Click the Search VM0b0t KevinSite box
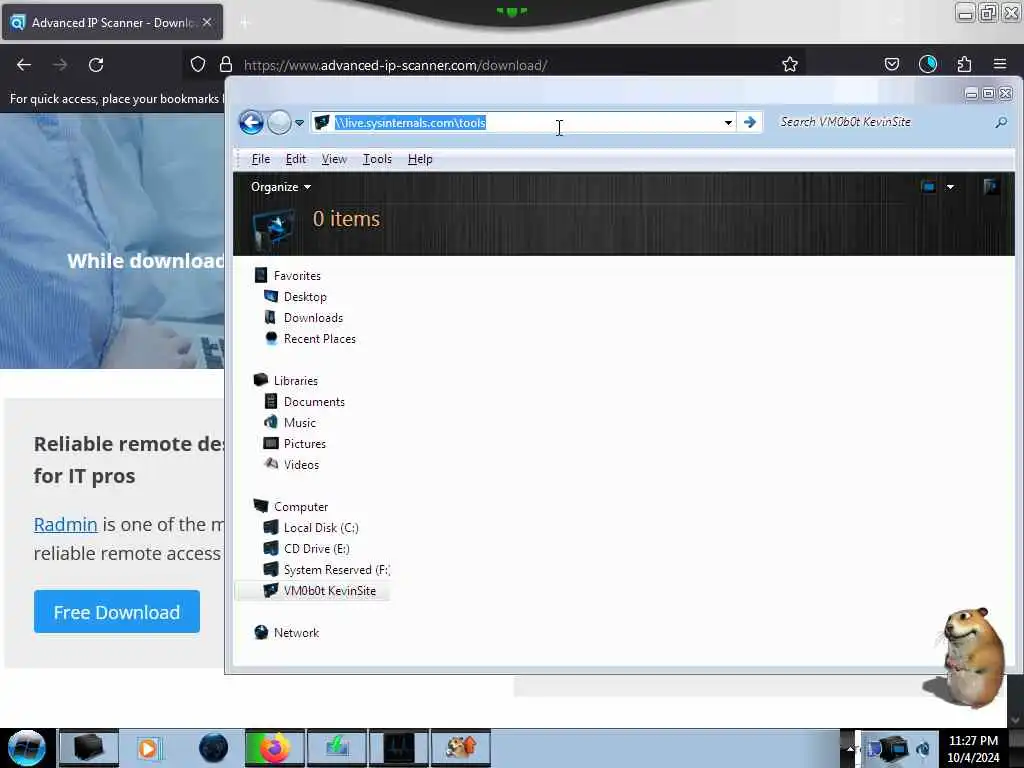 point(882,122)
